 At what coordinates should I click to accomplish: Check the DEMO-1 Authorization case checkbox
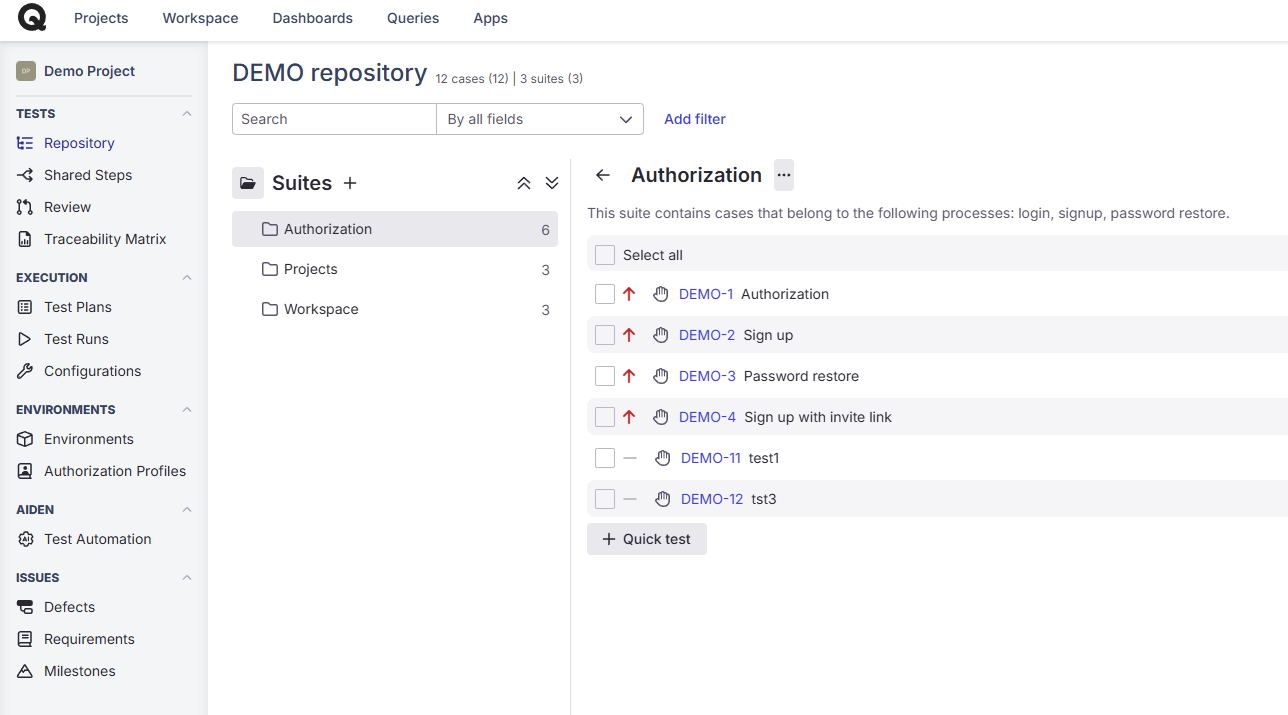tap(605, 294)
